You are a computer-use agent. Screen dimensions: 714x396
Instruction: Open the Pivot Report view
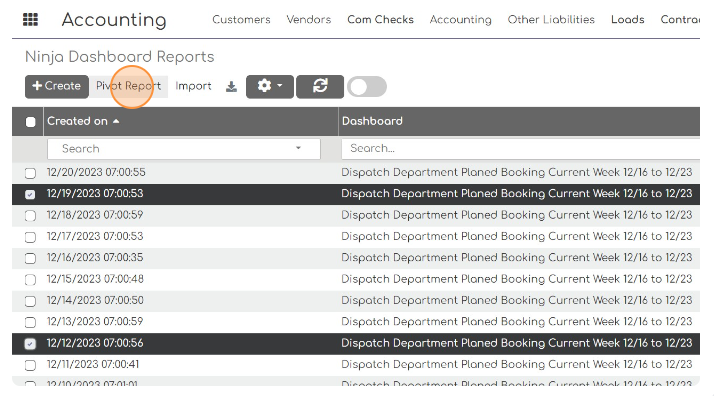point(128,86)
